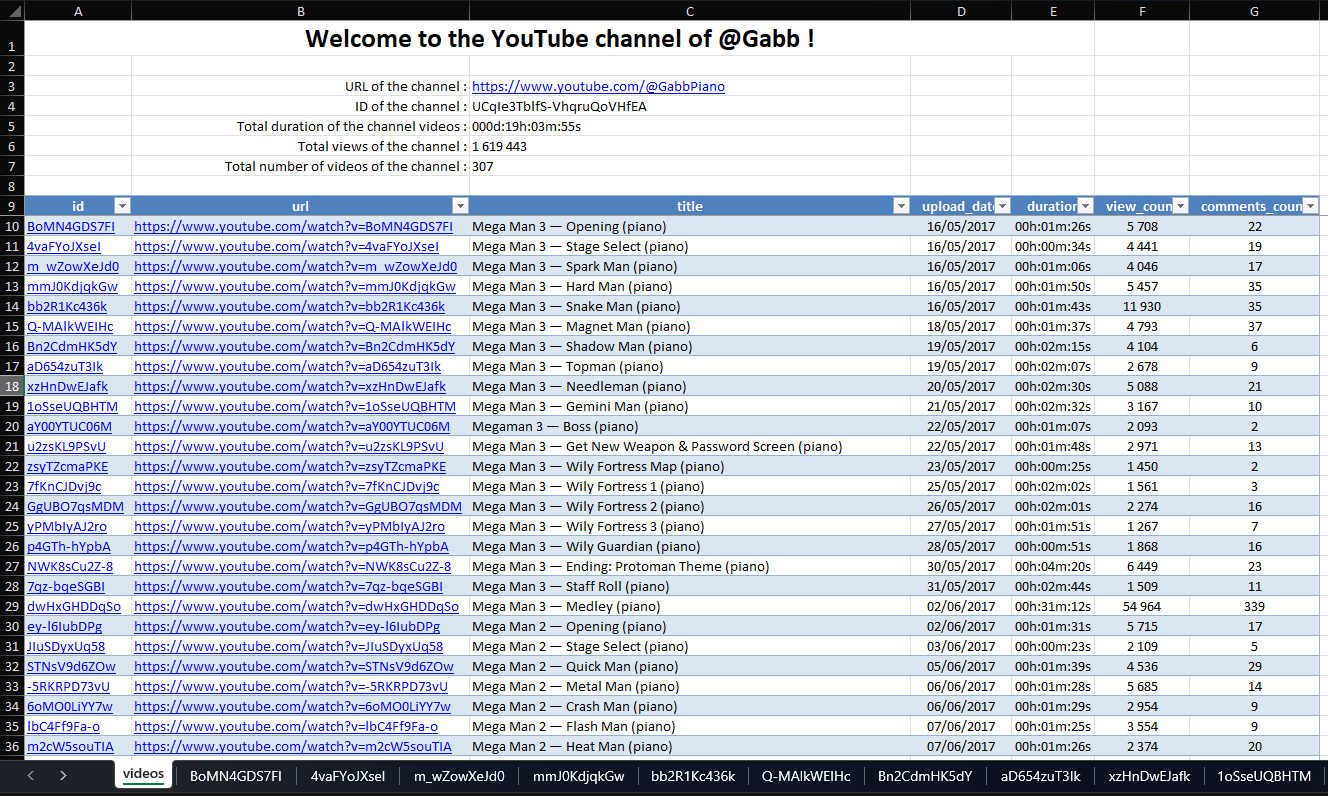This screenshot has width=1328, height=796.
Task: Open the watch URL ending in 7fKnCJDvj9c
Action: coord(287,487)
